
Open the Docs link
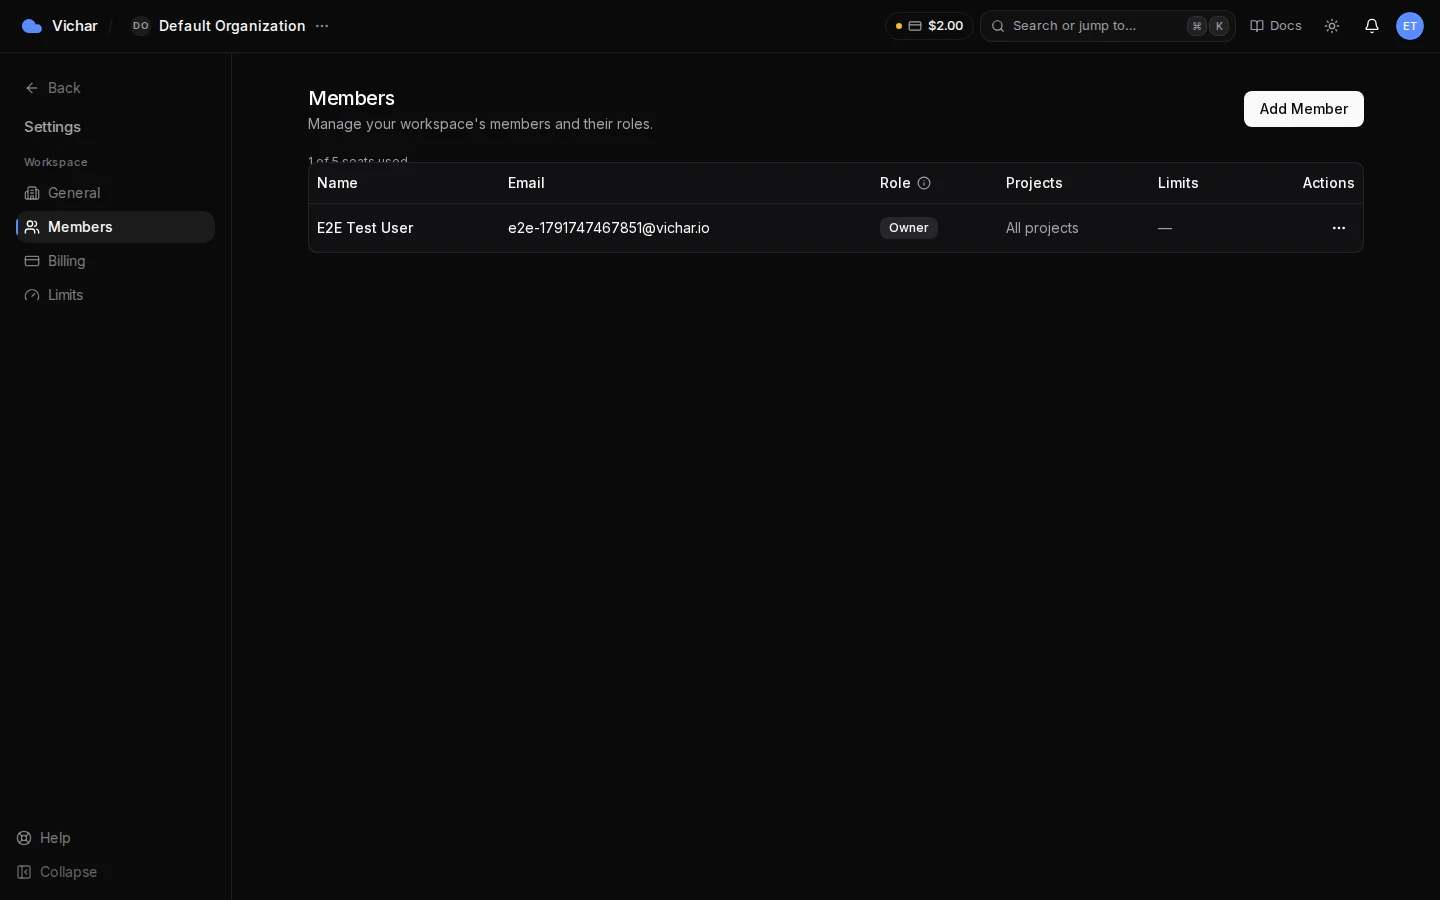(x=1276, y=26)
